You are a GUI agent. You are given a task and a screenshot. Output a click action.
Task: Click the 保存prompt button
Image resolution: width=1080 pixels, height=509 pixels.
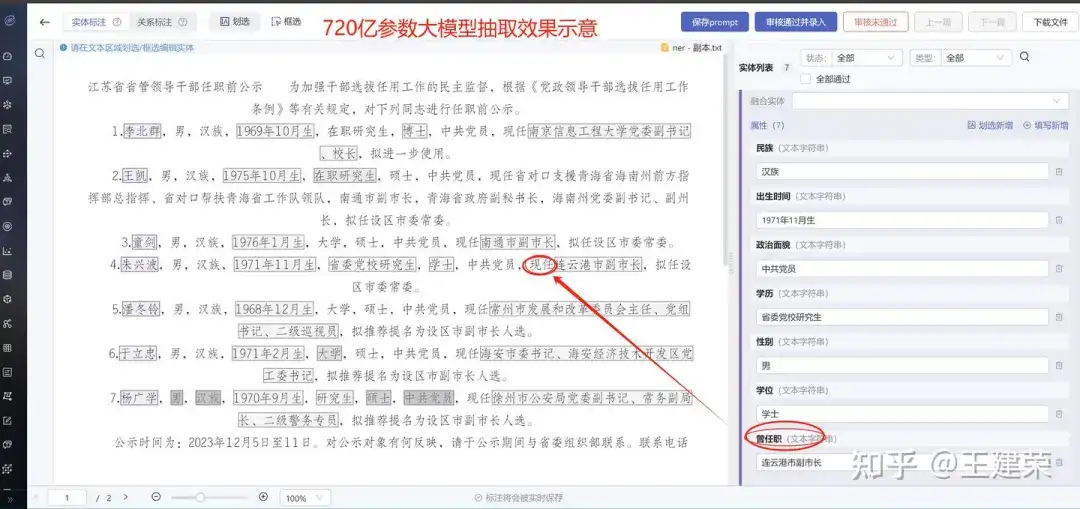tap(714, 22)
